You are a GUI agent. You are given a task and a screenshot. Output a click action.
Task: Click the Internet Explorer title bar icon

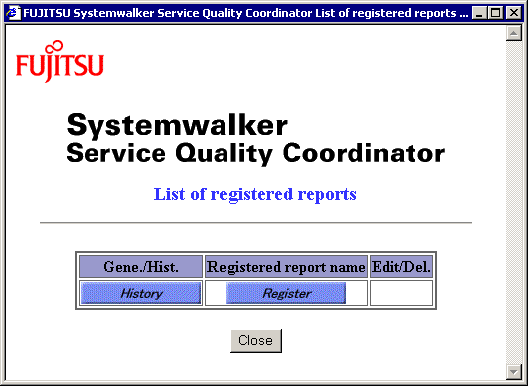tap(13, 13)
